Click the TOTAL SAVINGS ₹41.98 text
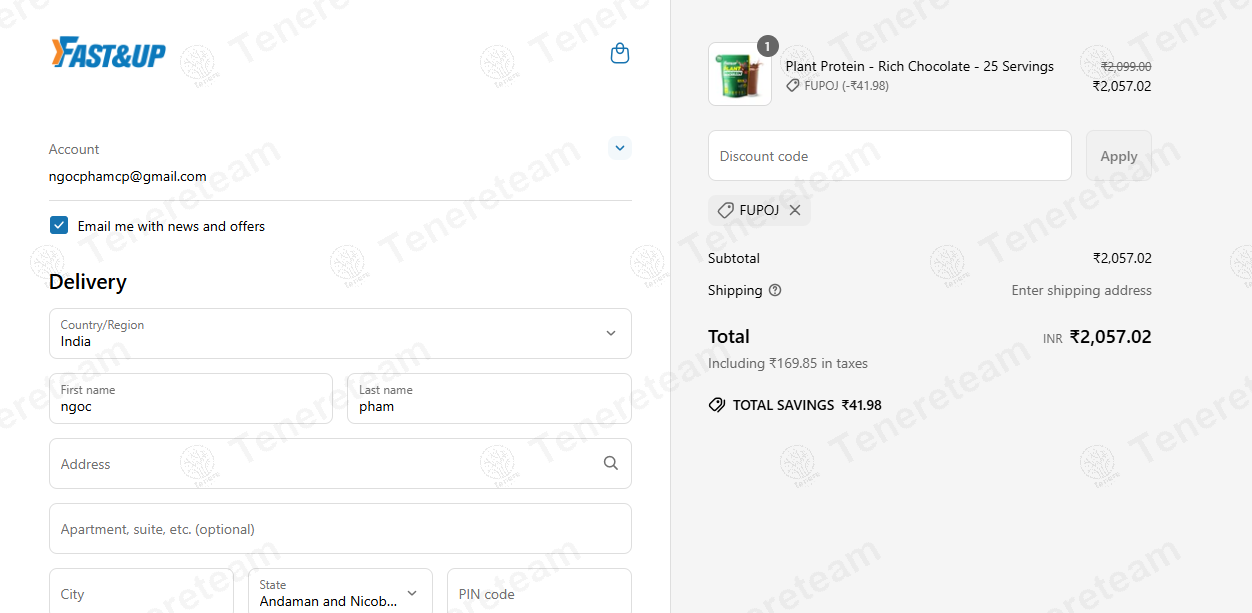 point(807,405)
